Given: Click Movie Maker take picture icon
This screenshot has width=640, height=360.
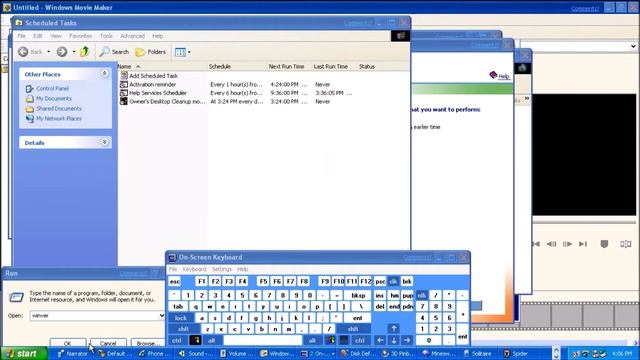Looking at the screenshot, I should point(604,244).
